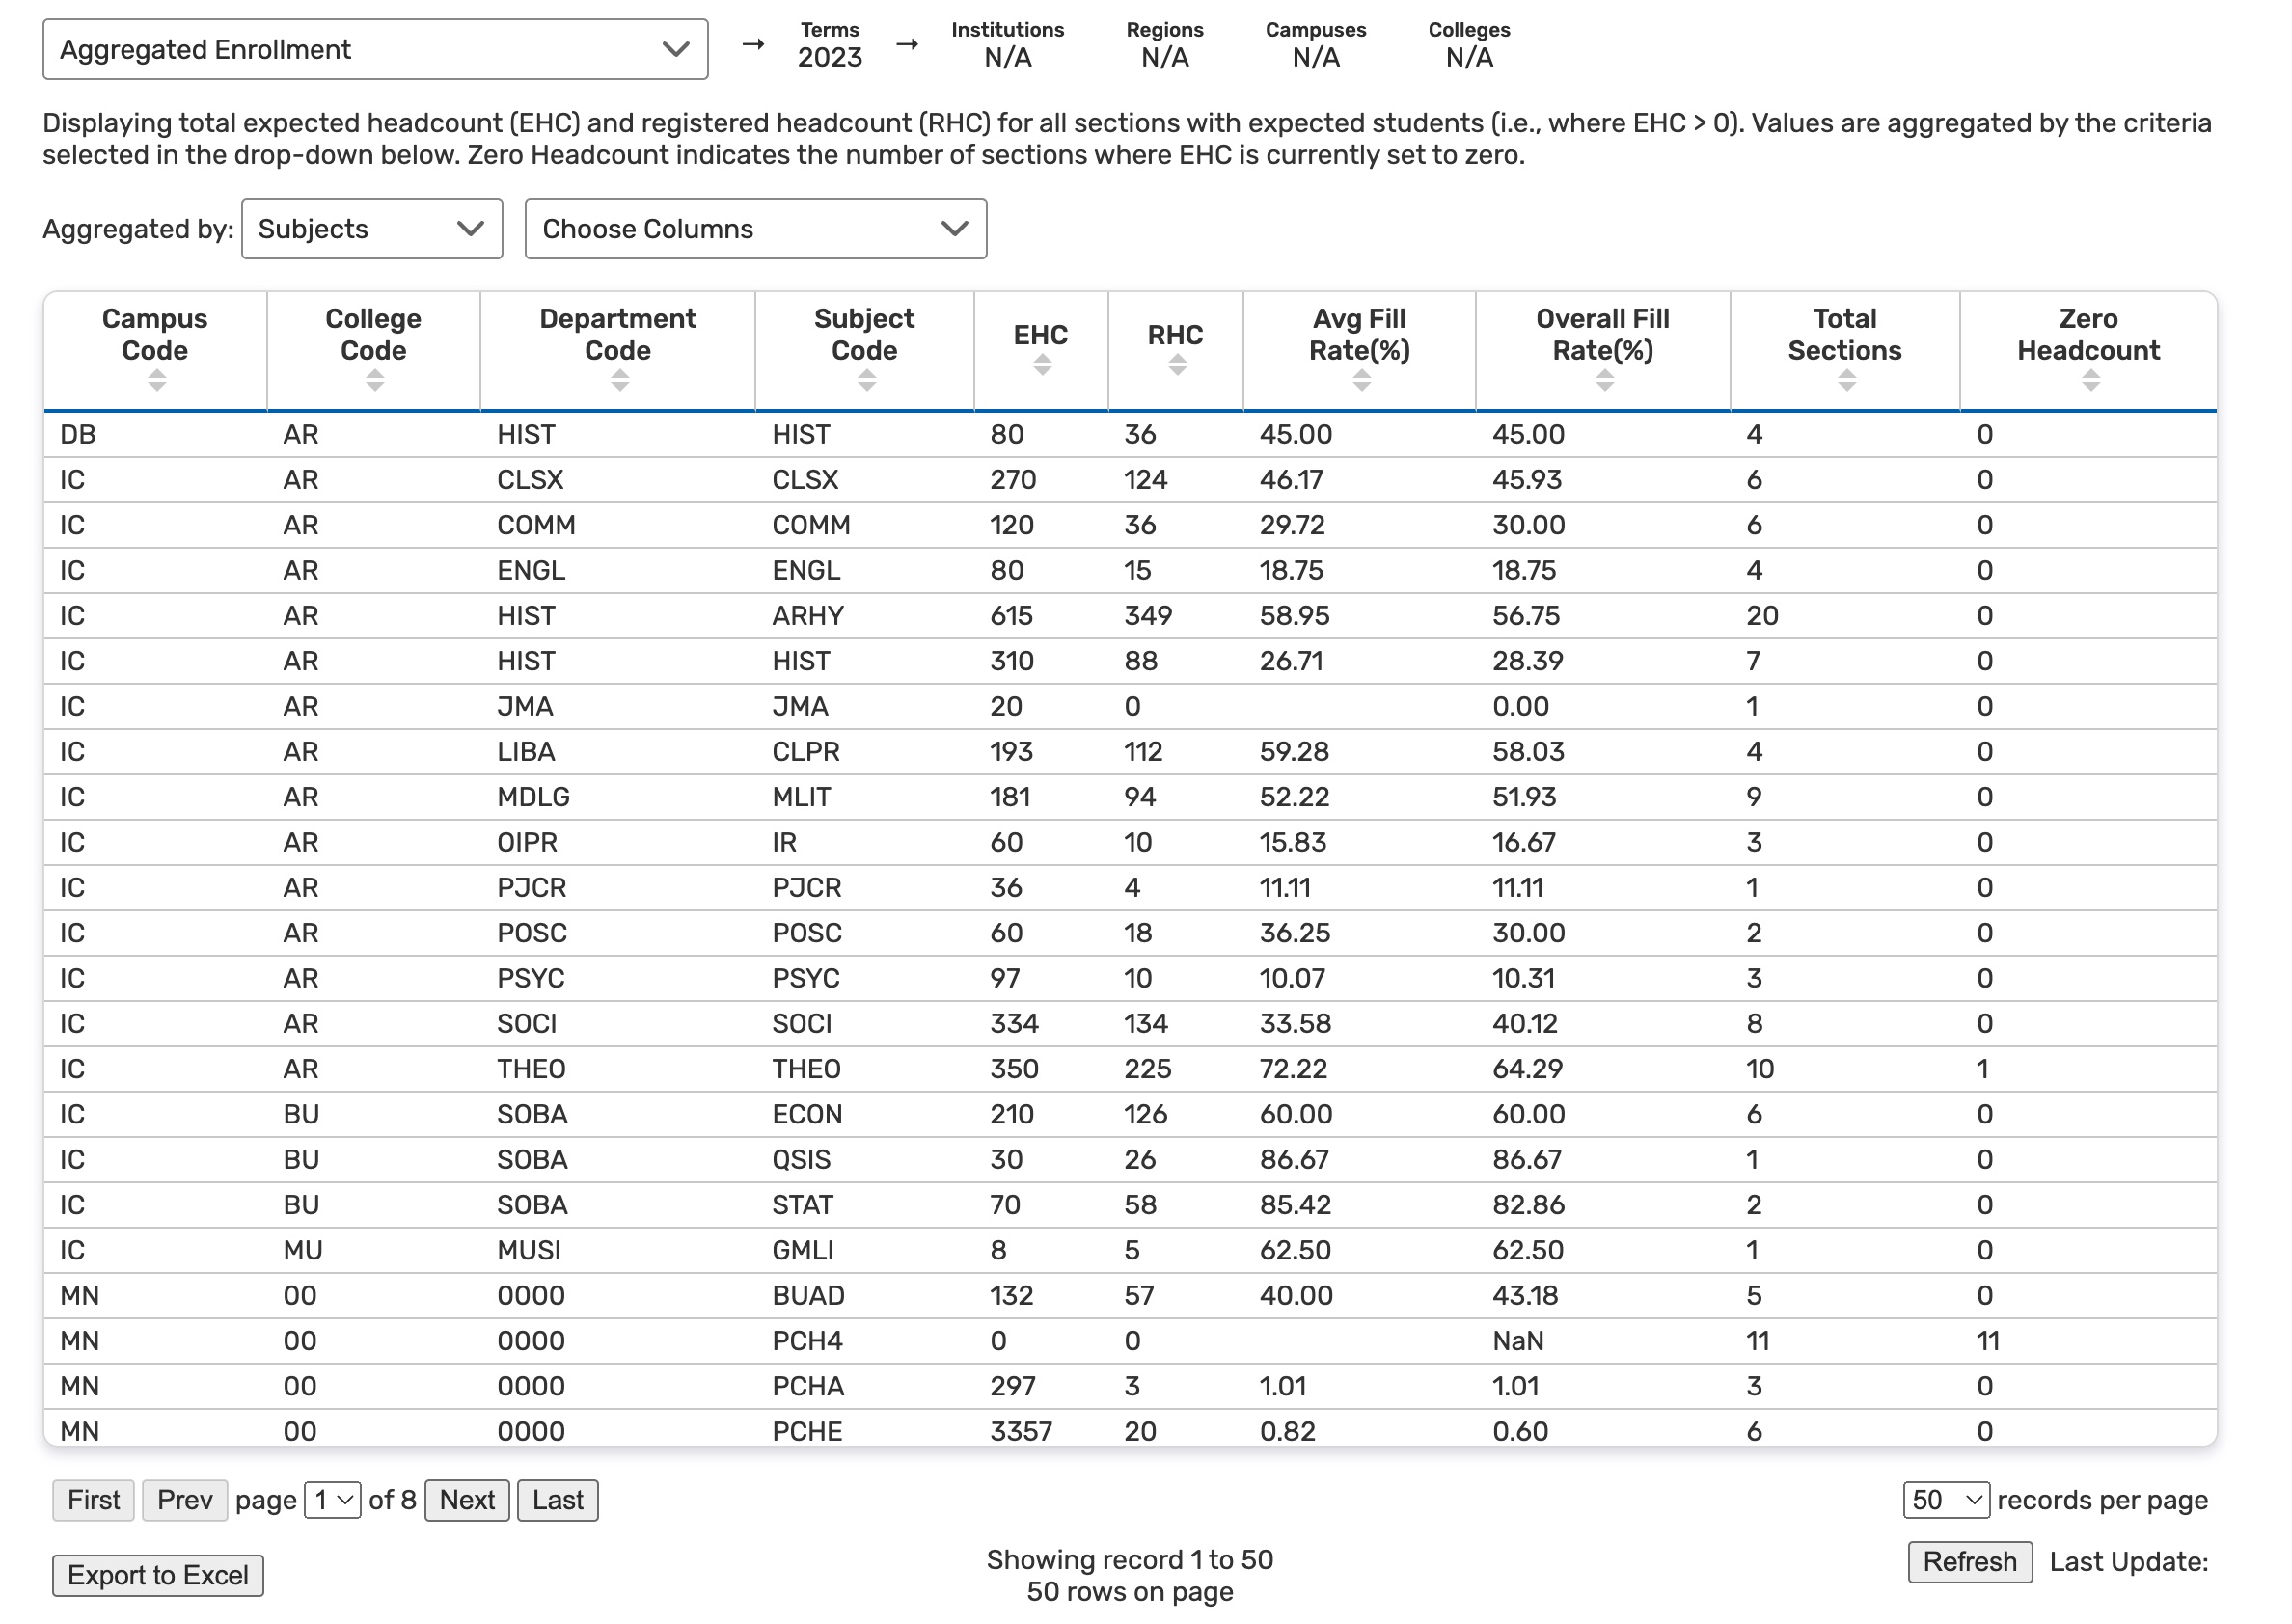
Task: Click the Export to Excel button
Action: coord(158,1575)
